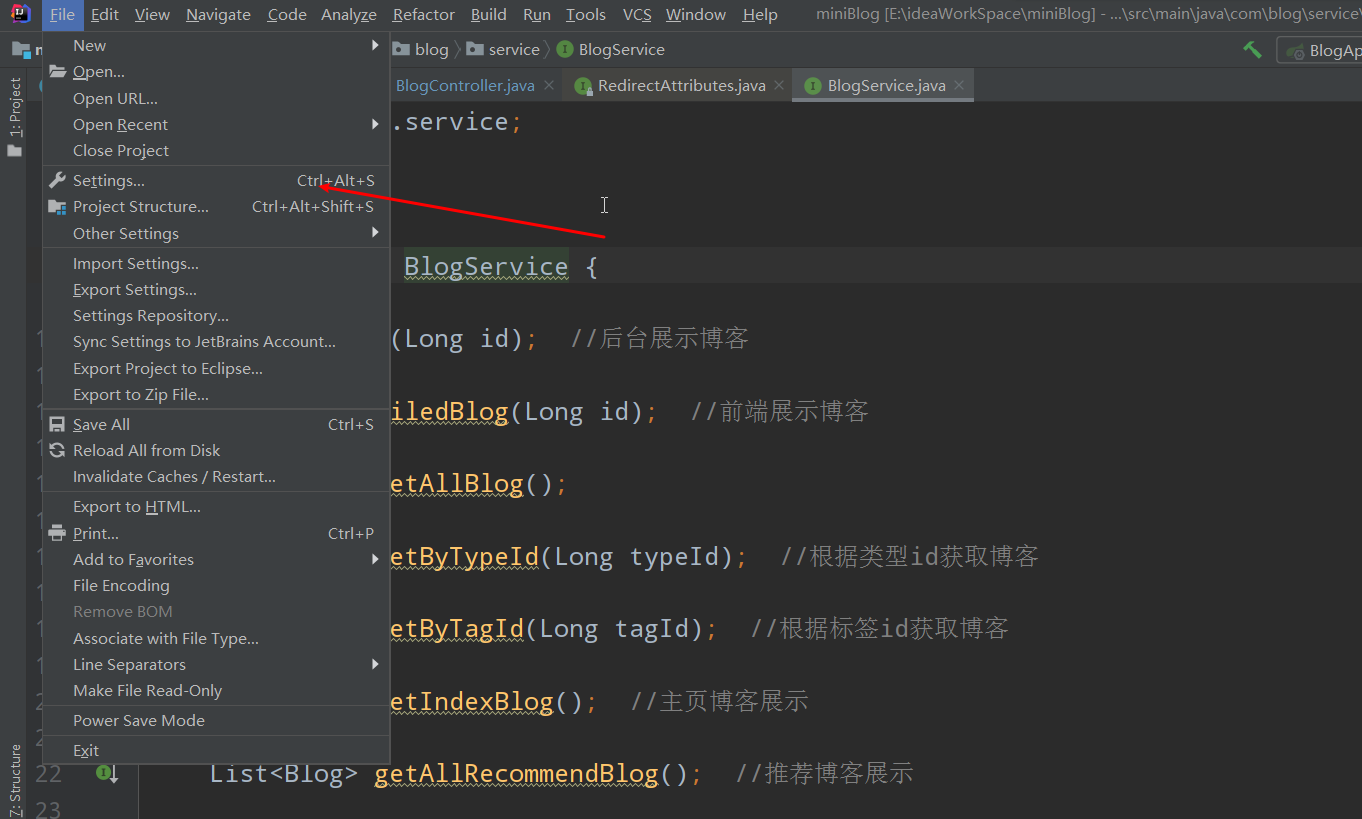
Task: Click the Project Structure icon
Action: coord(57,207)
